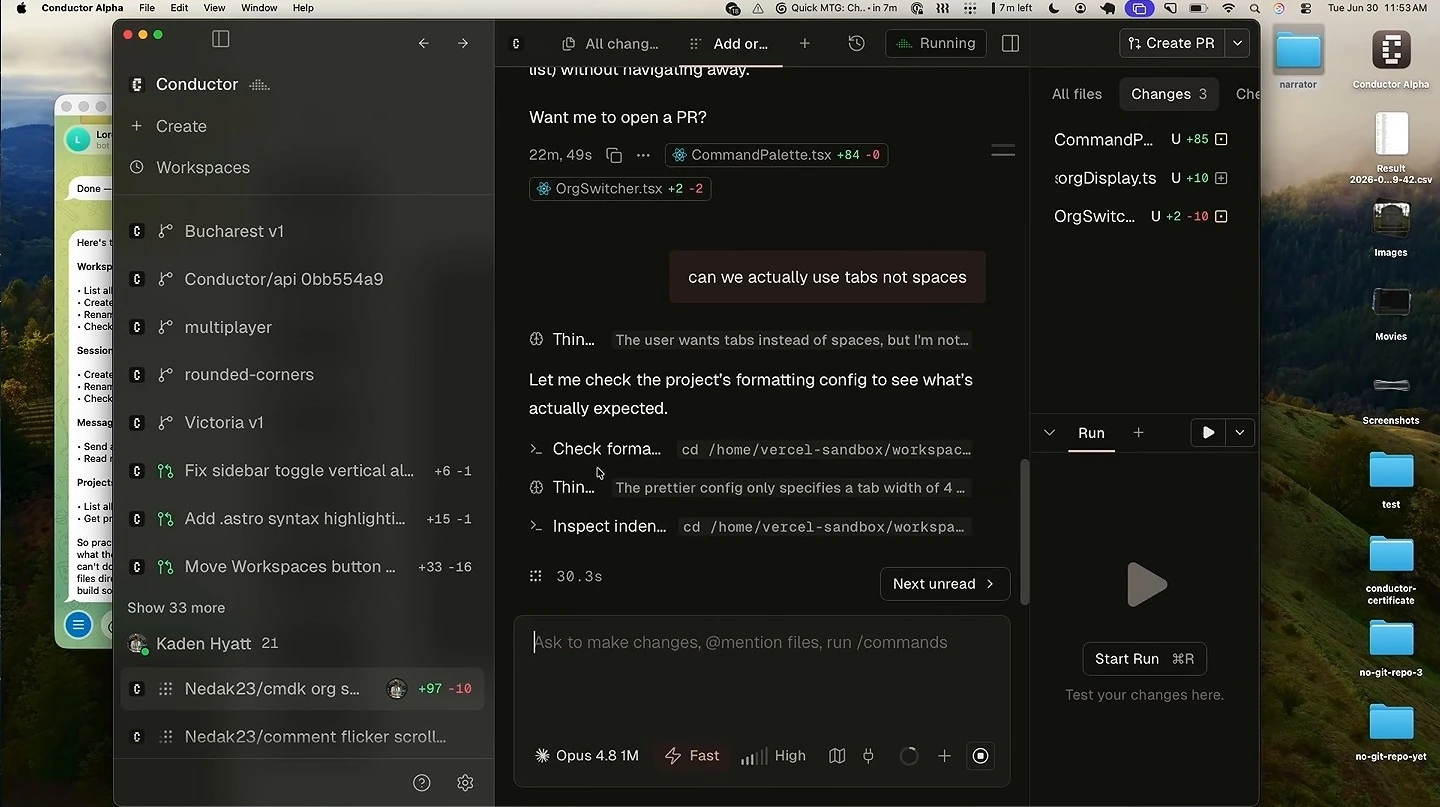Screen dimensions: 1440x807
Task: Switch to the All files tab
Action: click(1077, 94)
